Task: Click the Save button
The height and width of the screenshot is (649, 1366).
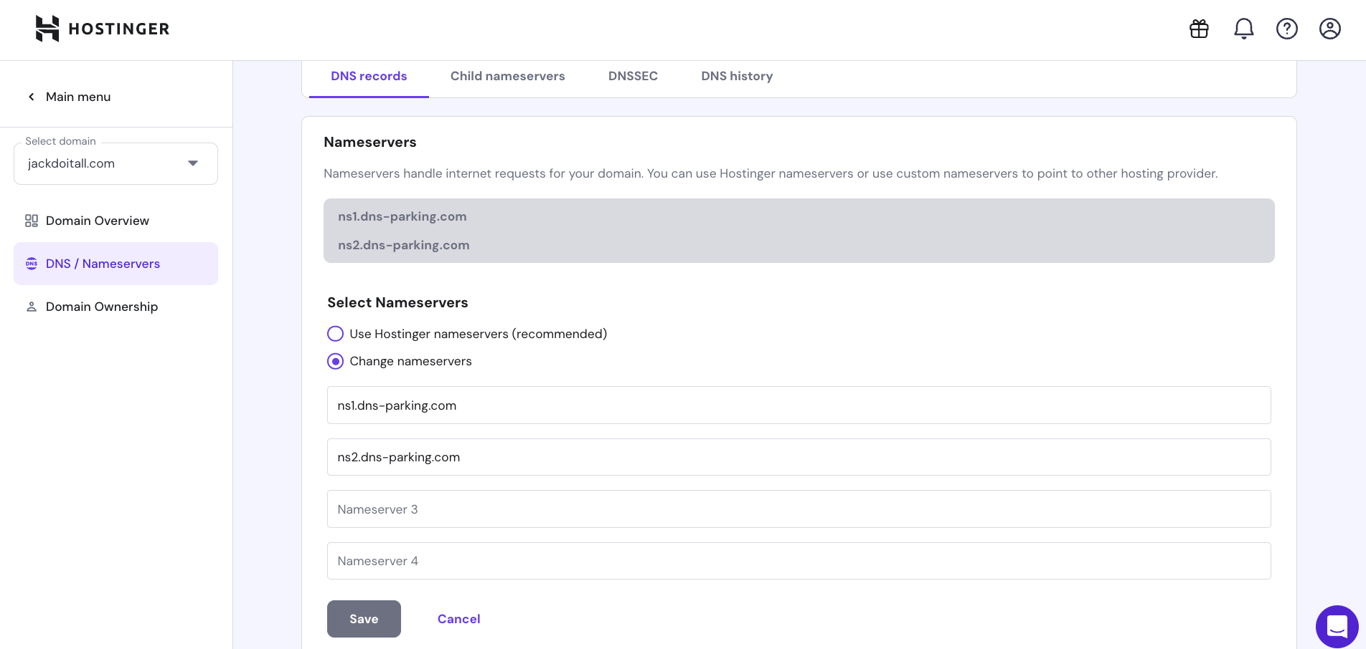Action: point(363,618)
